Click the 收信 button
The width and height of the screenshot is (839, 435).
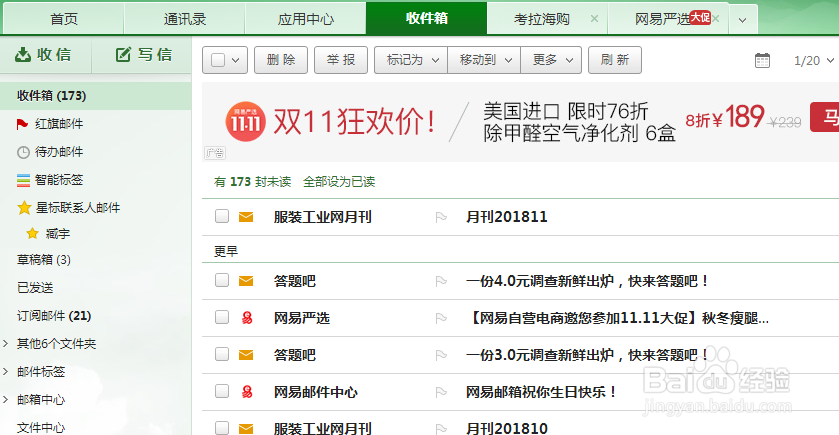click(x=44, y=55)
